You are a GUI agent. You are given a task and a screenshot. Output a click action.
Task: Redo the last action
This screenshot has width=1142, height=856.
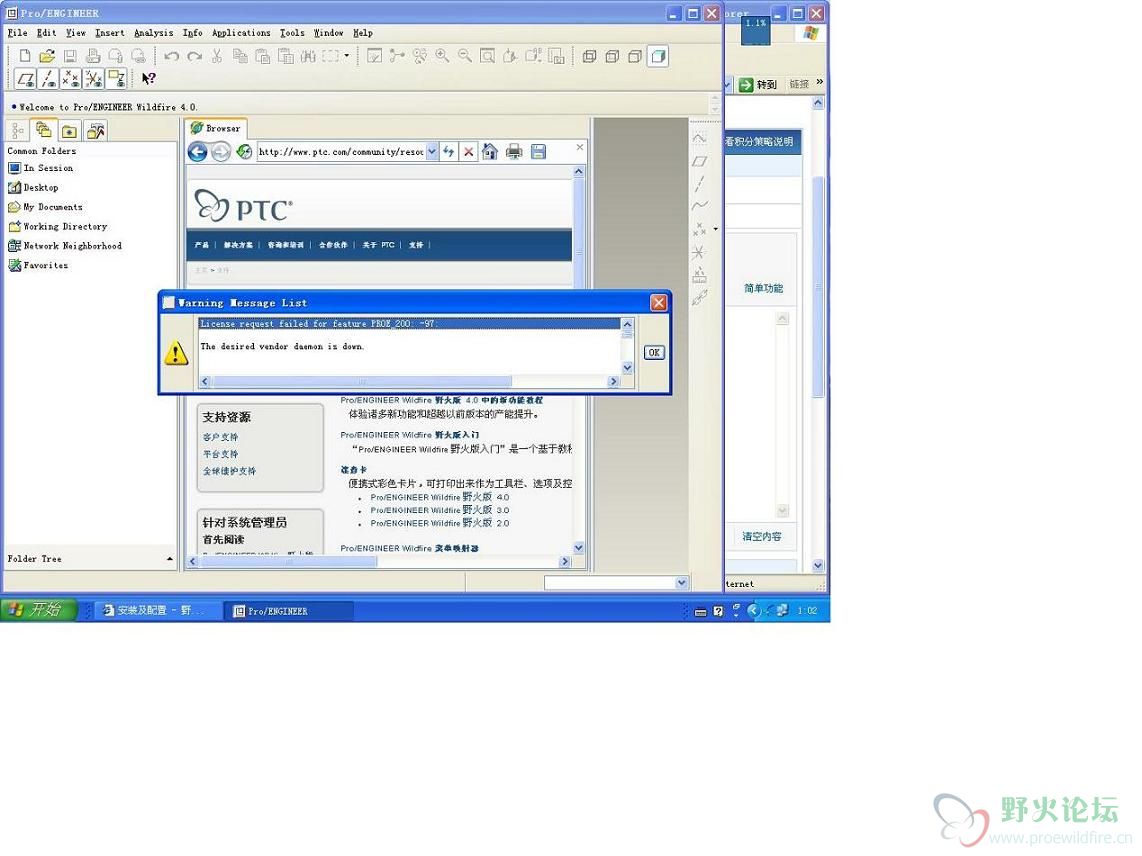tap(194, 56)
